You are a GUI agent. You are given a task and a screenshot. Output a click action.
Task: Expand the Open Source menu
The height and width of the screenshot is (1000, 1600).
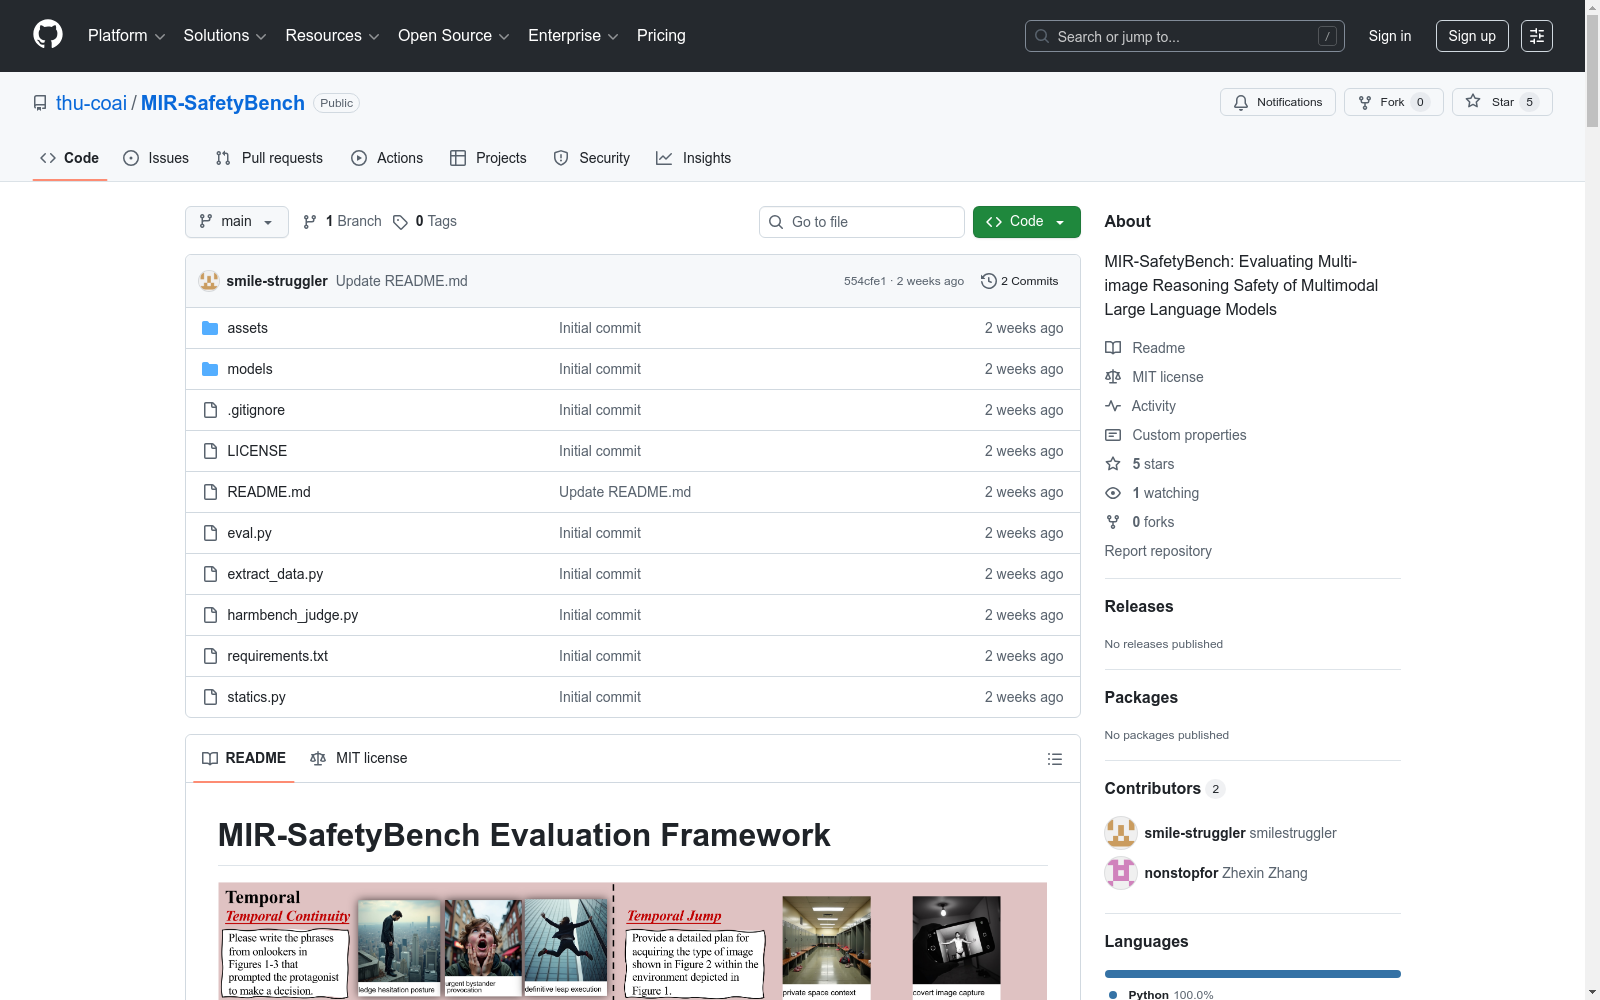454,36
